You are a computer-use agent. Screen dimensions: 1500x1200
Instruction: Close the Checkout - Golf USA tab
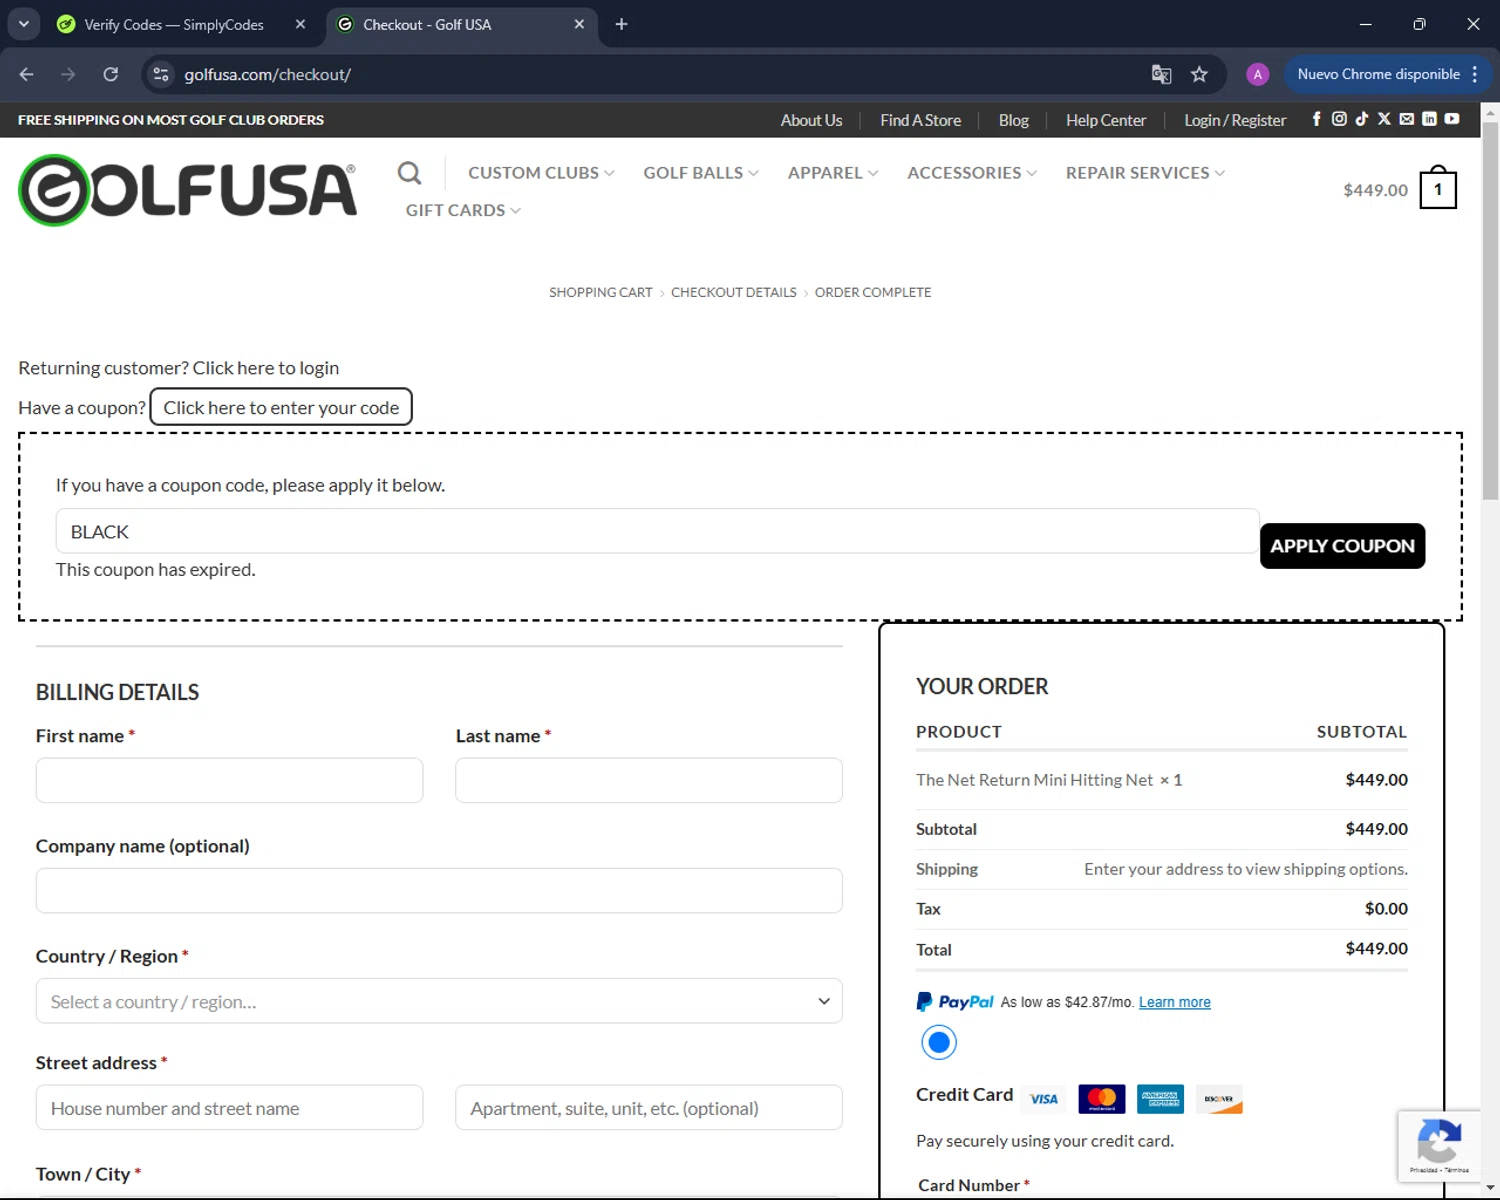click(579, 24)
